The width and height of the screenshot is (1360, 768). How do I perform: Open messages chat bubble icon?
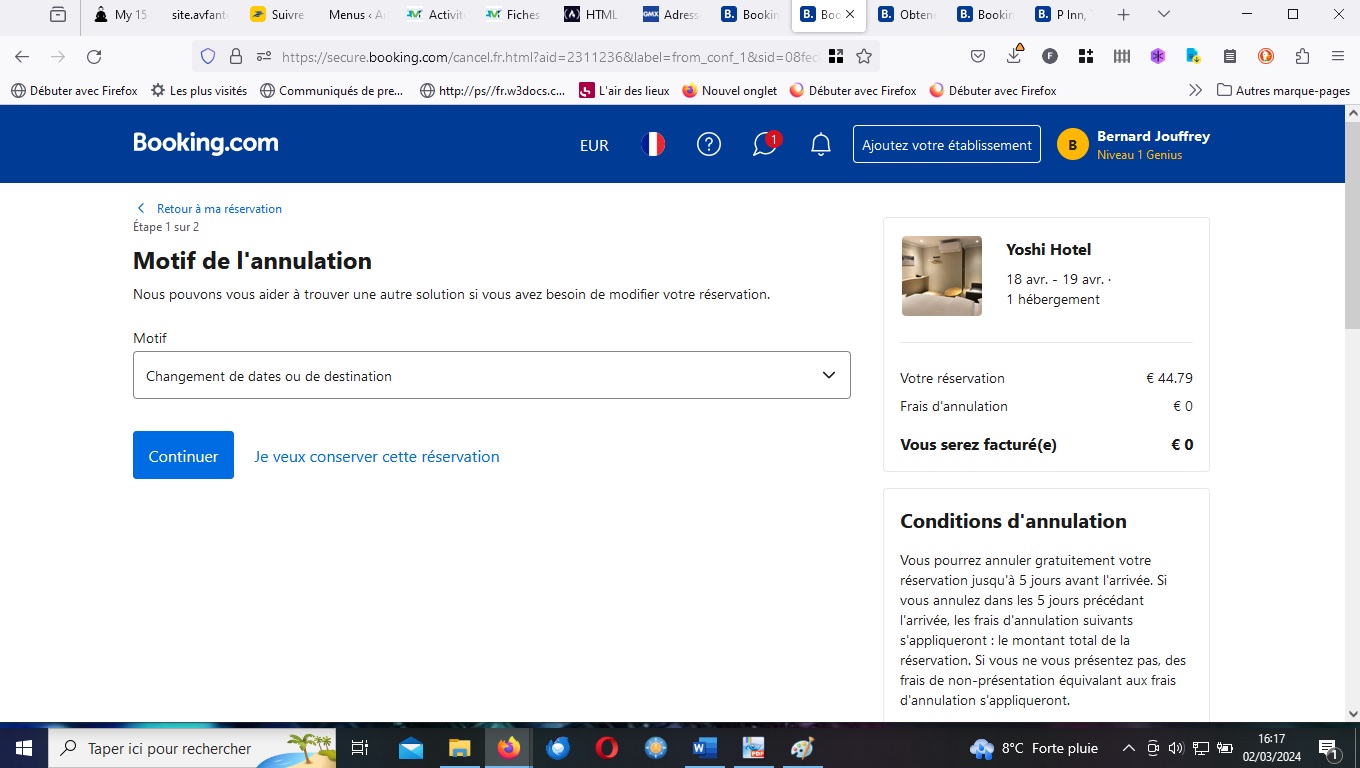765,145
